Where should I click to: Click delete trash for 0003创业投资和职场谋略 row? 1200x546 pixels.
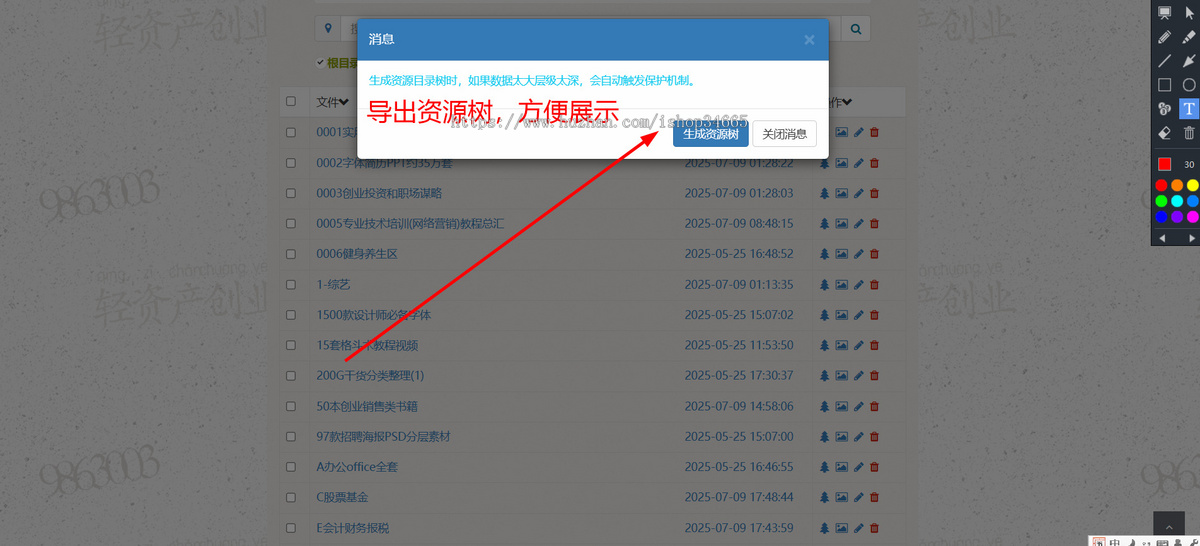point(874,193)
